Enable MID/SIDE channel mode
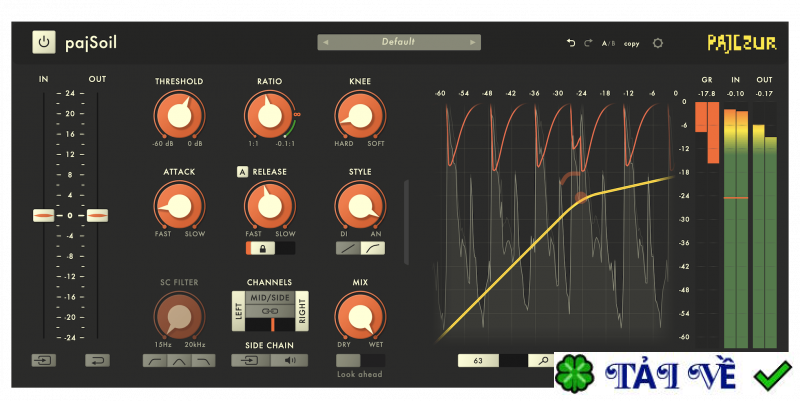Screen dimensions: 800x401 coord(270,297)
